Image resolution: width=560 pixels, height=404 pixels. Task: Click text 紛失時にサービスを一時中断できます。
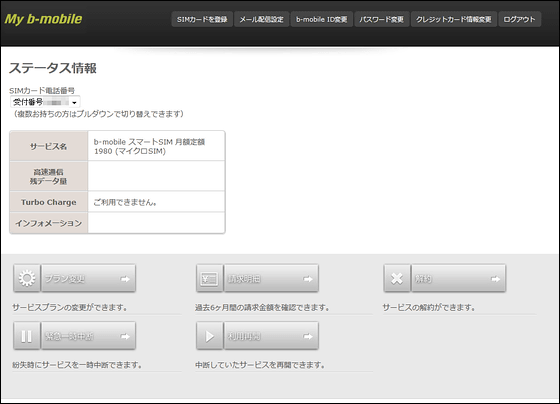pos(77,365)
